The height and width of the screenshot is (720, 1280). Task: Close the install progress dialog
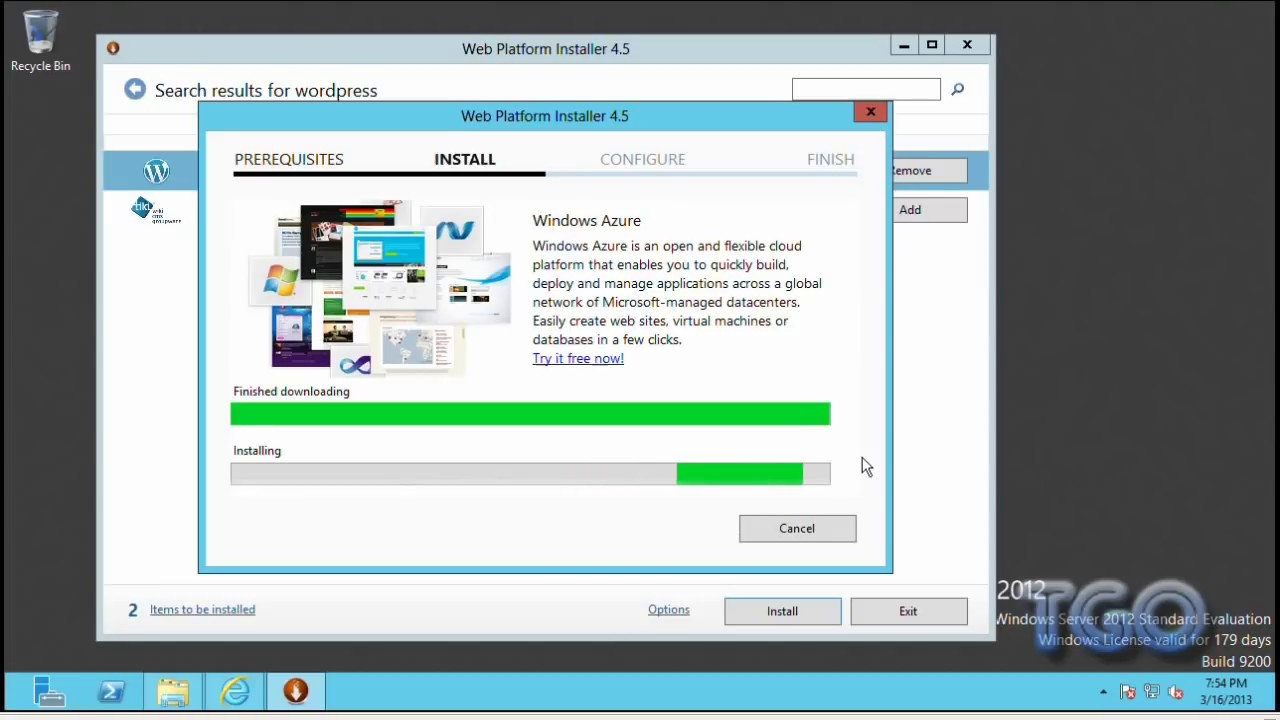pos(870,112)
